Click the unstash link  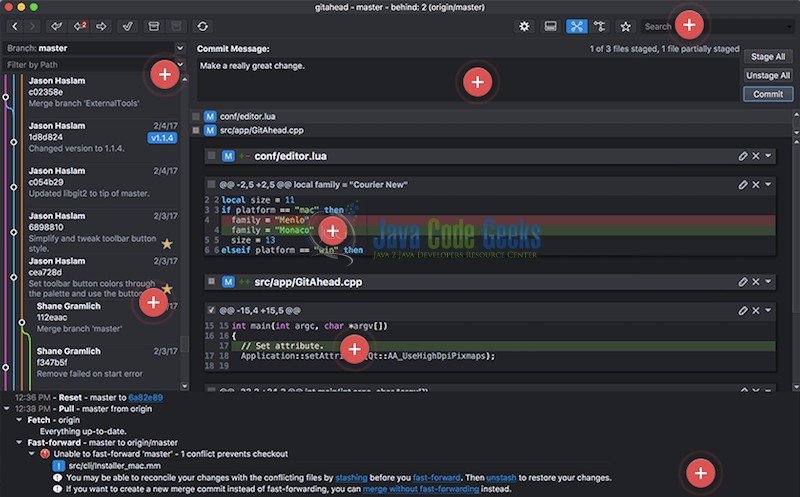pos(501,478)
